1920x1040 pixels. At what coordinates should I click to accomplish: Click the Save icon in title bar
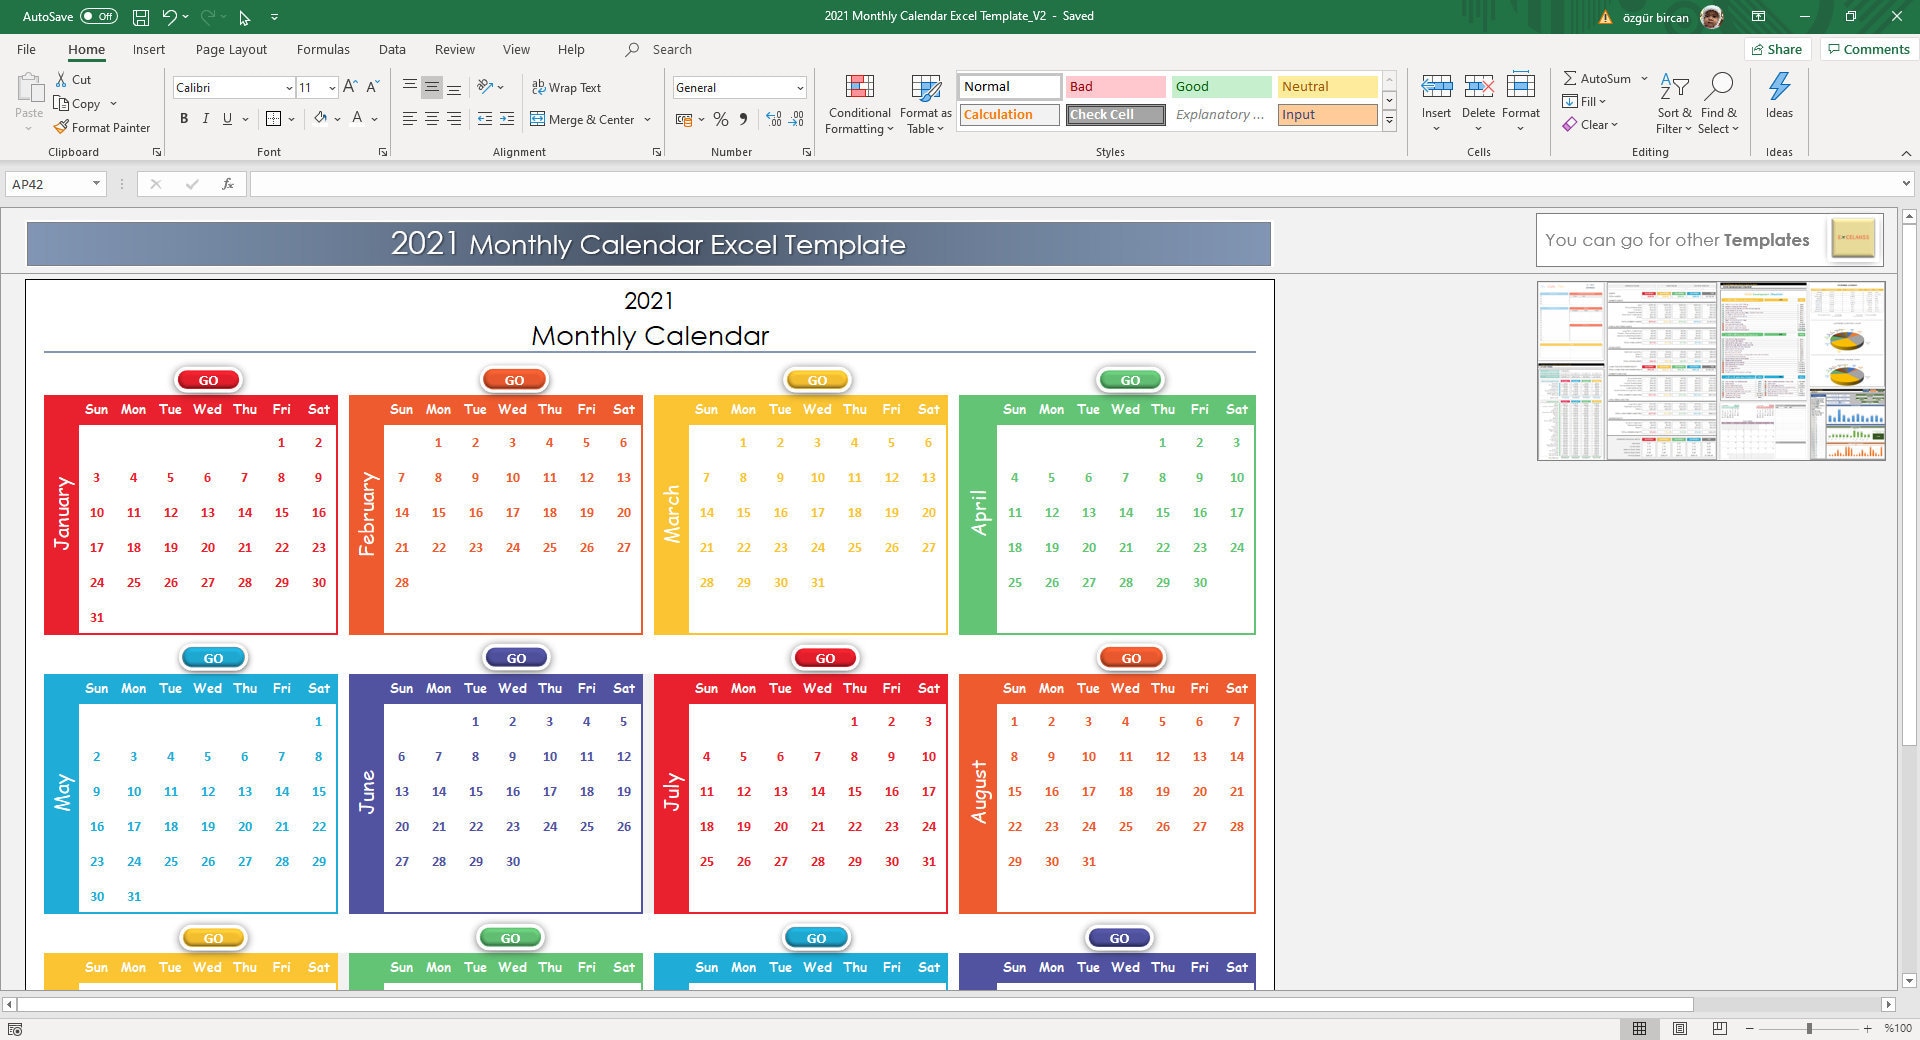[141, 17]
